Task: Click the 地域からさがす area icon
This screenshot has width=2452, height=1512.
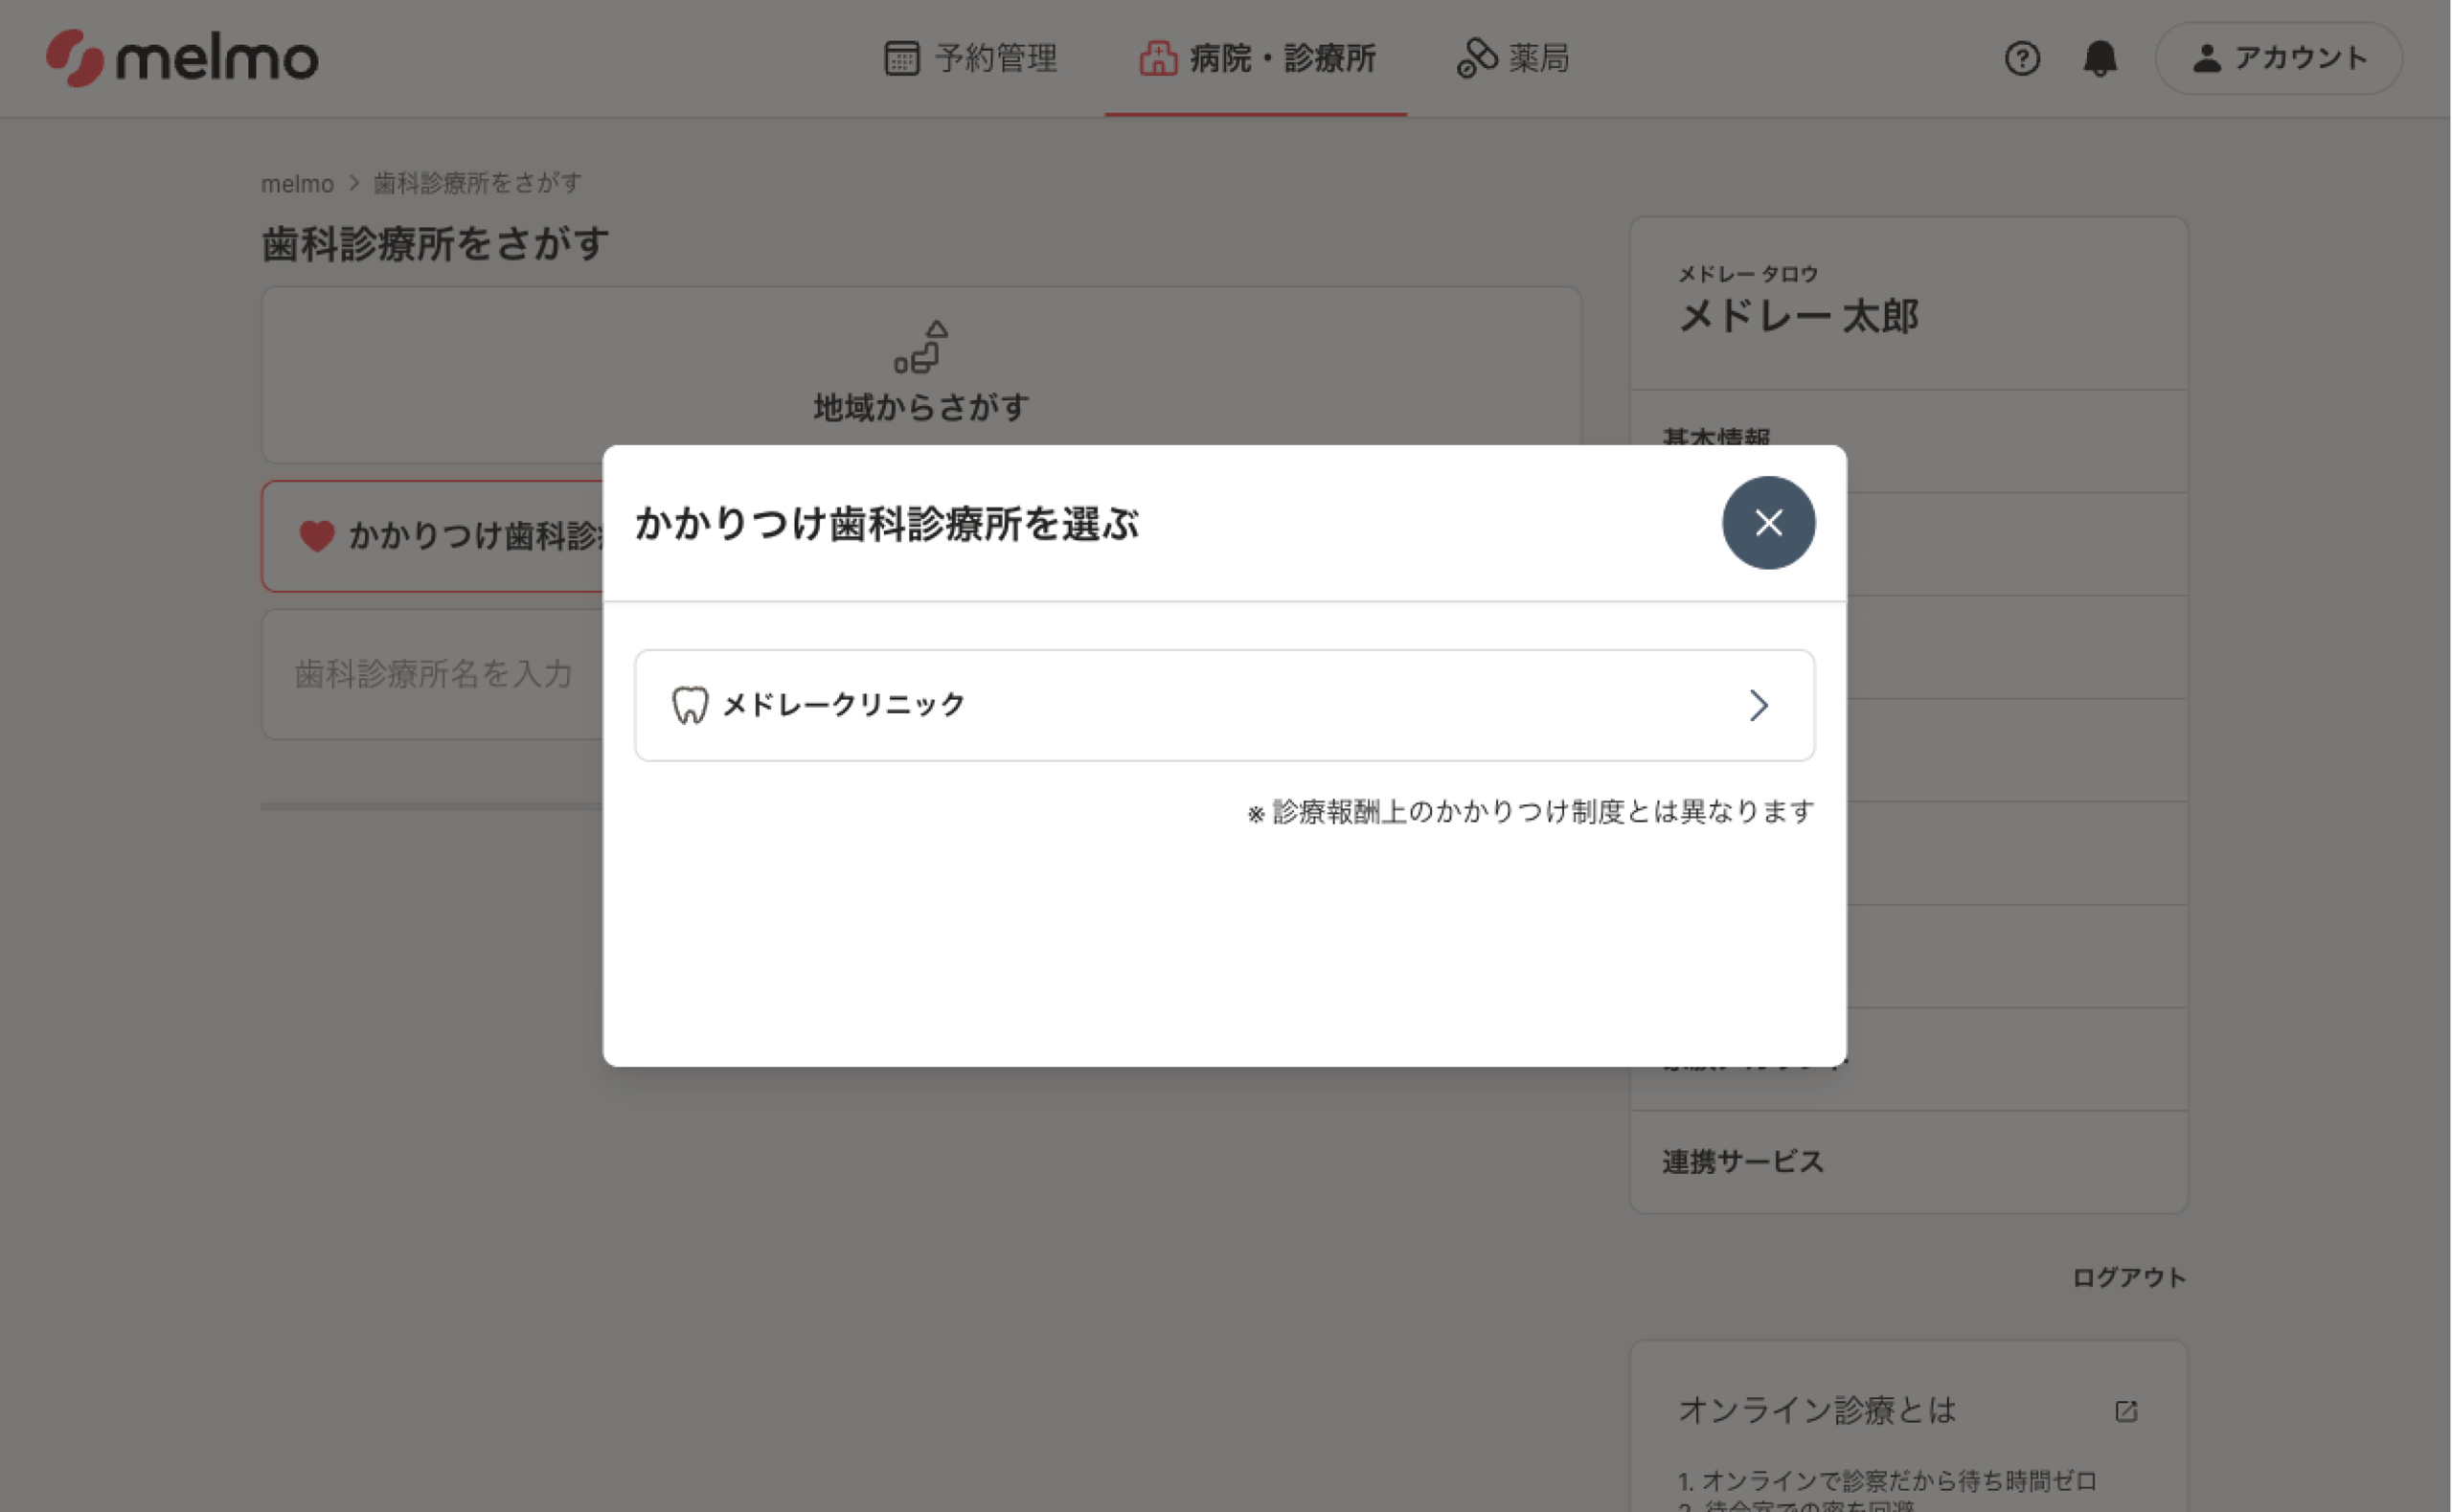Action: [x=920, y=347]
